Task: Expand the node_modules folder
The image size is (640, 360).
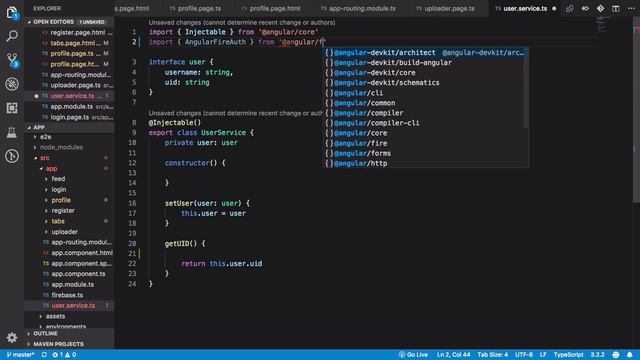Action: pos(61,147)
